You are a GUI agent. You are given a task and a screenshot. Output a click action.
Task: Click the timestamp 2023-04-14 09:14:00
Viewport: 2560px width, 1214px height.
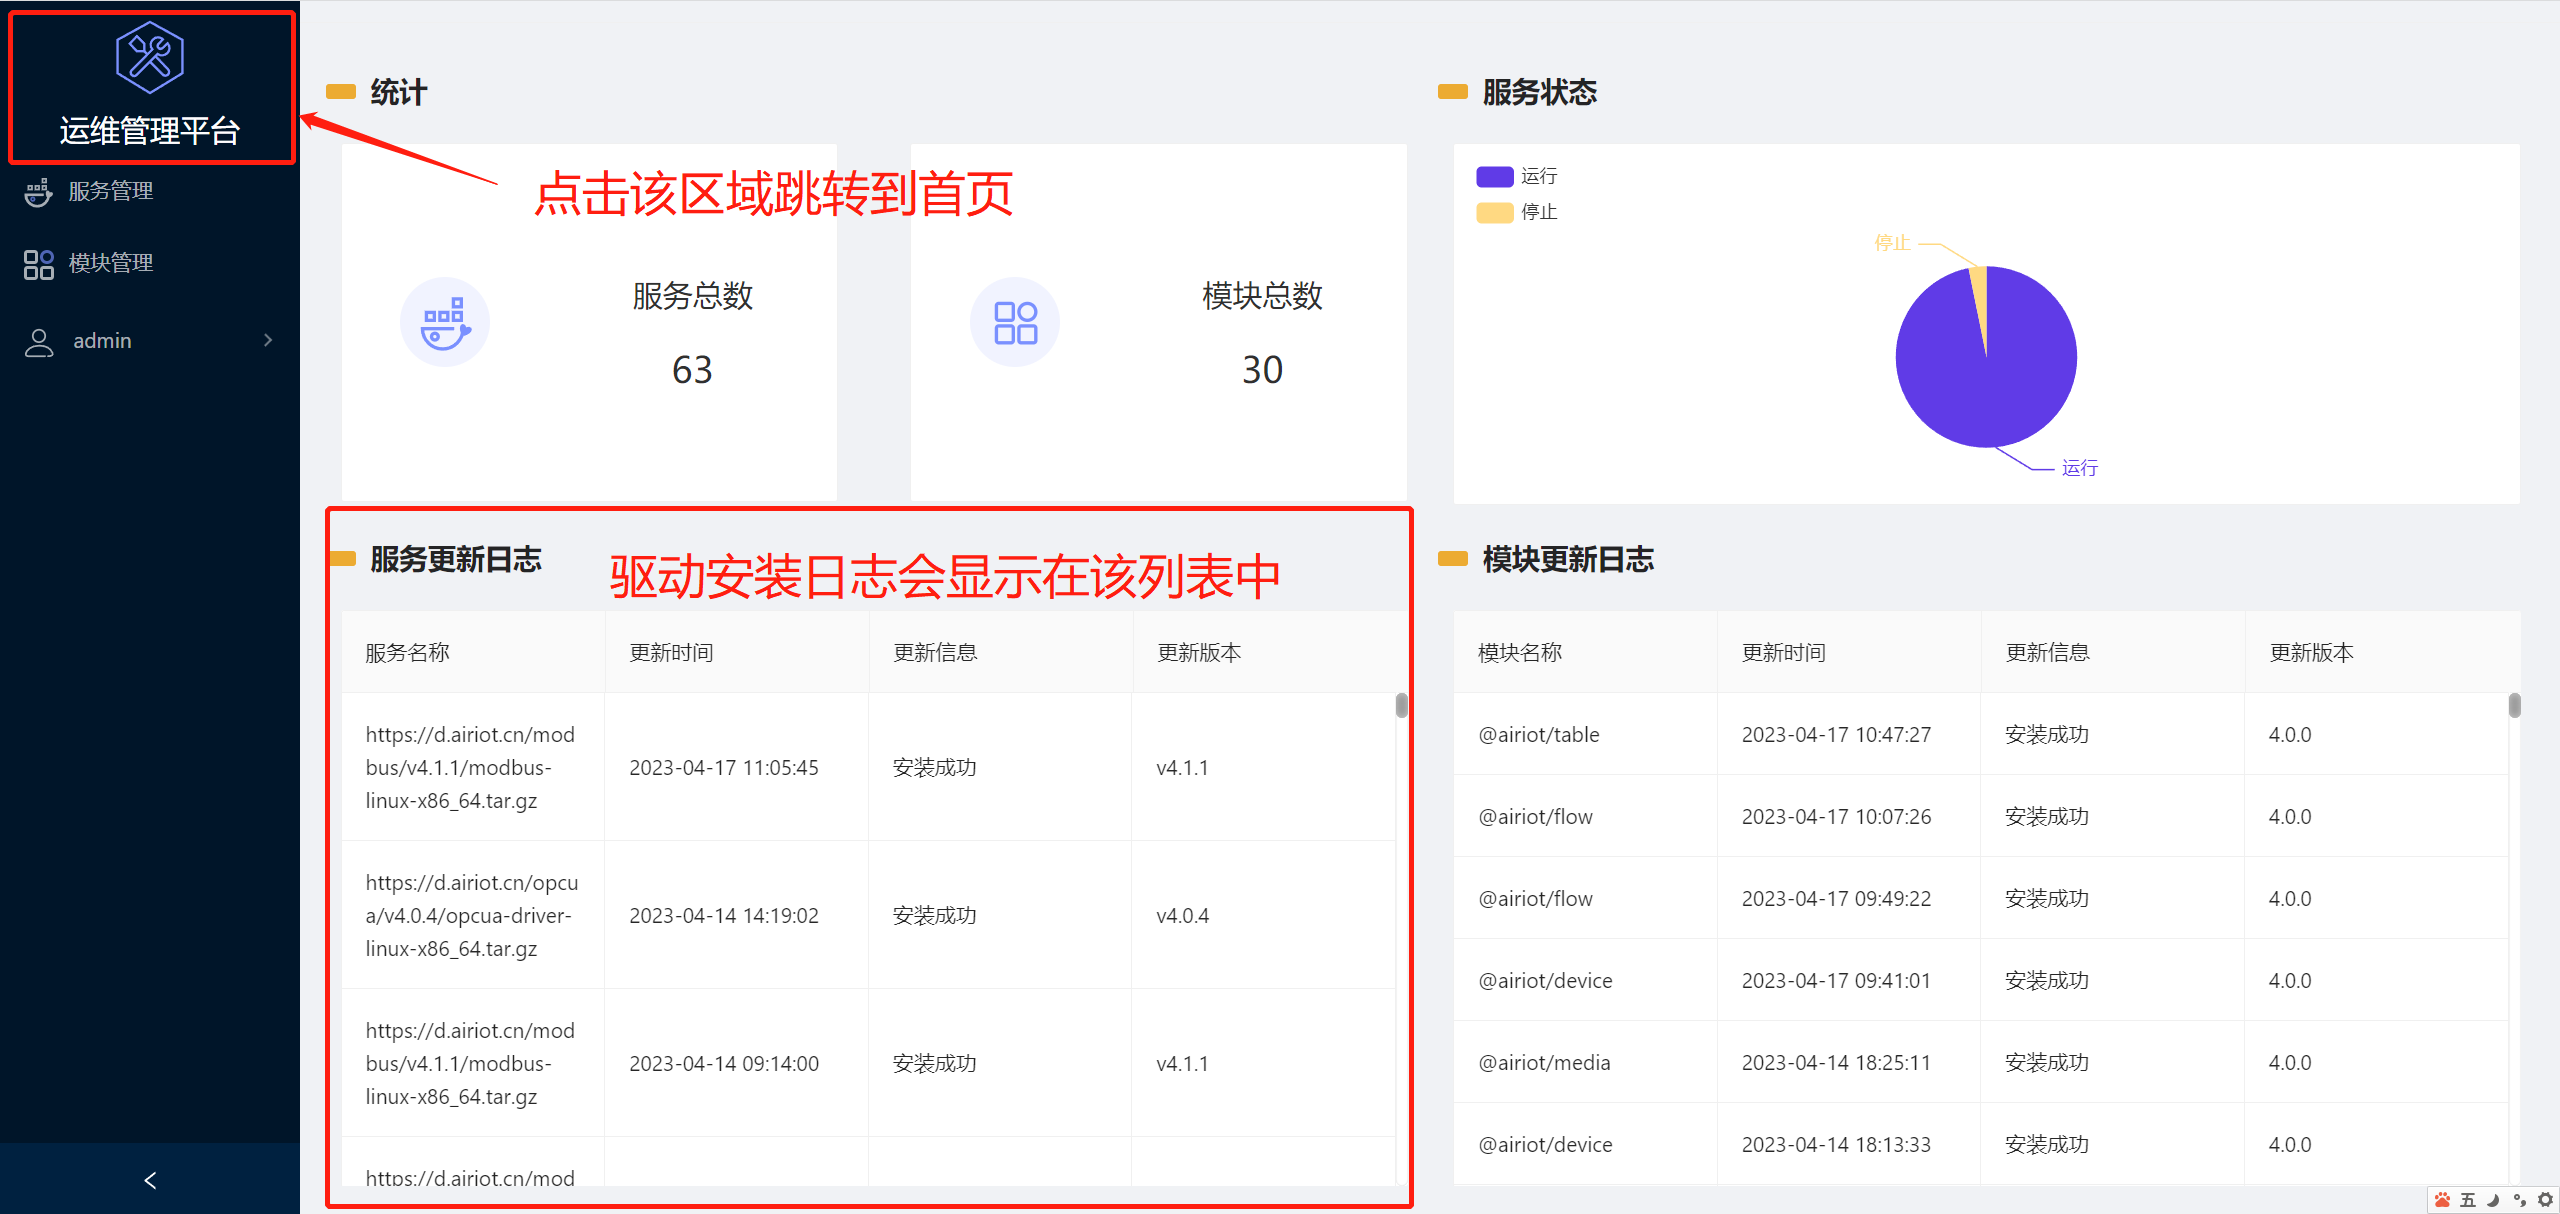(x=724, y=1064)
